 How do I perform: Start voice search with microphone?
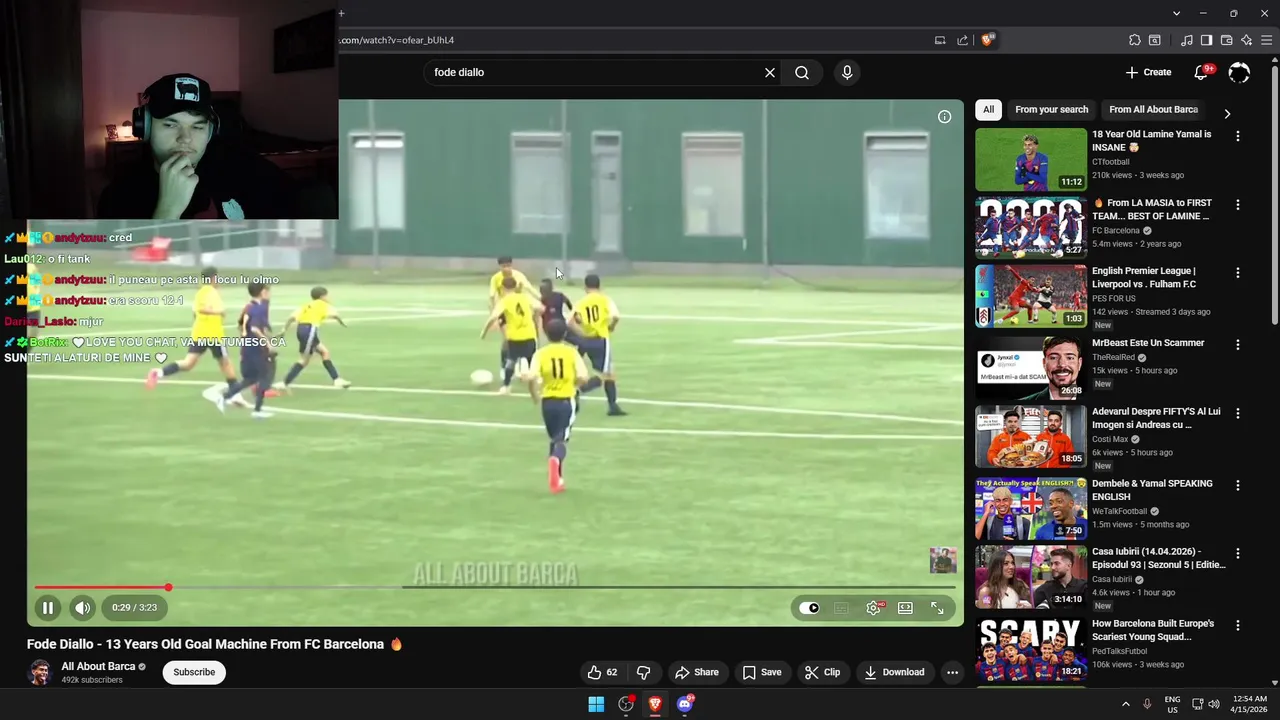point(847,72)
